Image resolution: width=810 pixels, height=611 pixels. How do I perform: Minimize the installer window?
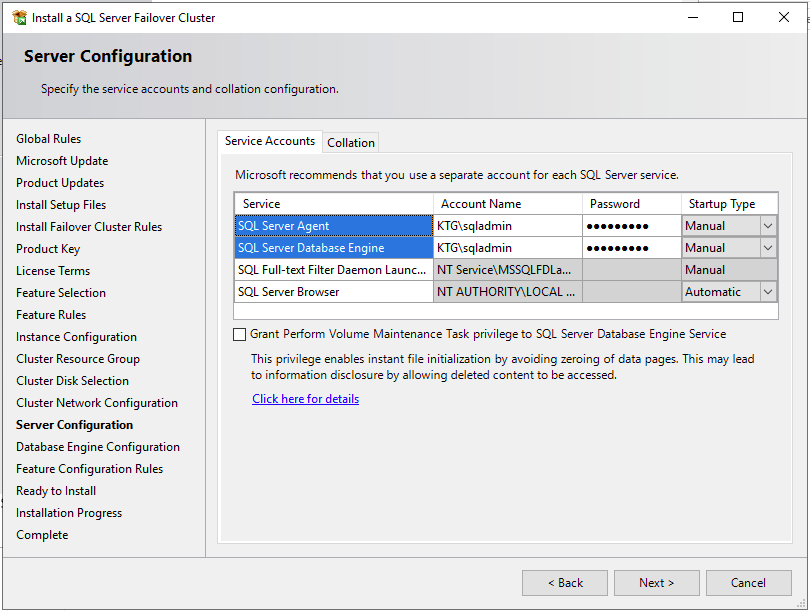coord(693,18)
